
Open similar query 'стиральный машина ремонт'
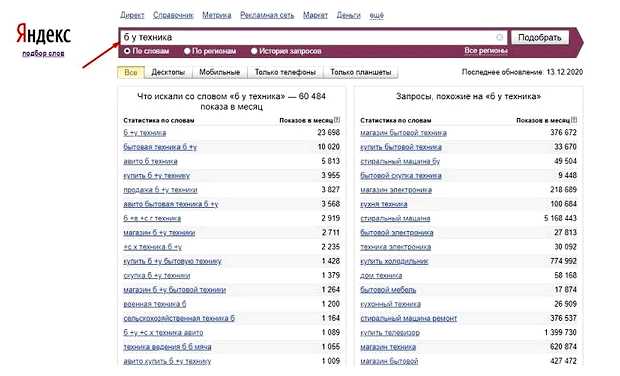click(x=408, y=318)
